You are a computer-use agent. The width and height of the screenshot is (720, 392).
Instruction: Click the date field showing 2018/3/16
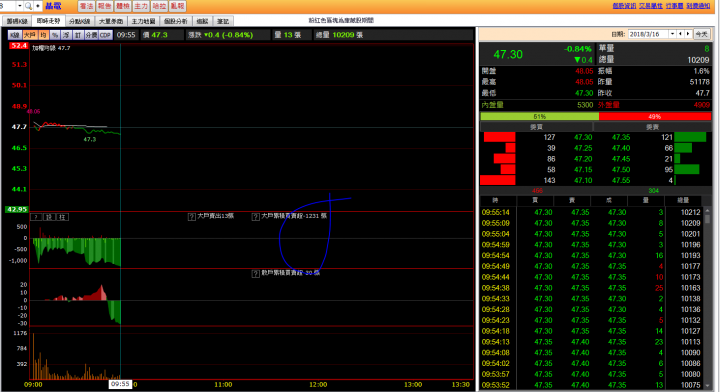coord(648,34)
